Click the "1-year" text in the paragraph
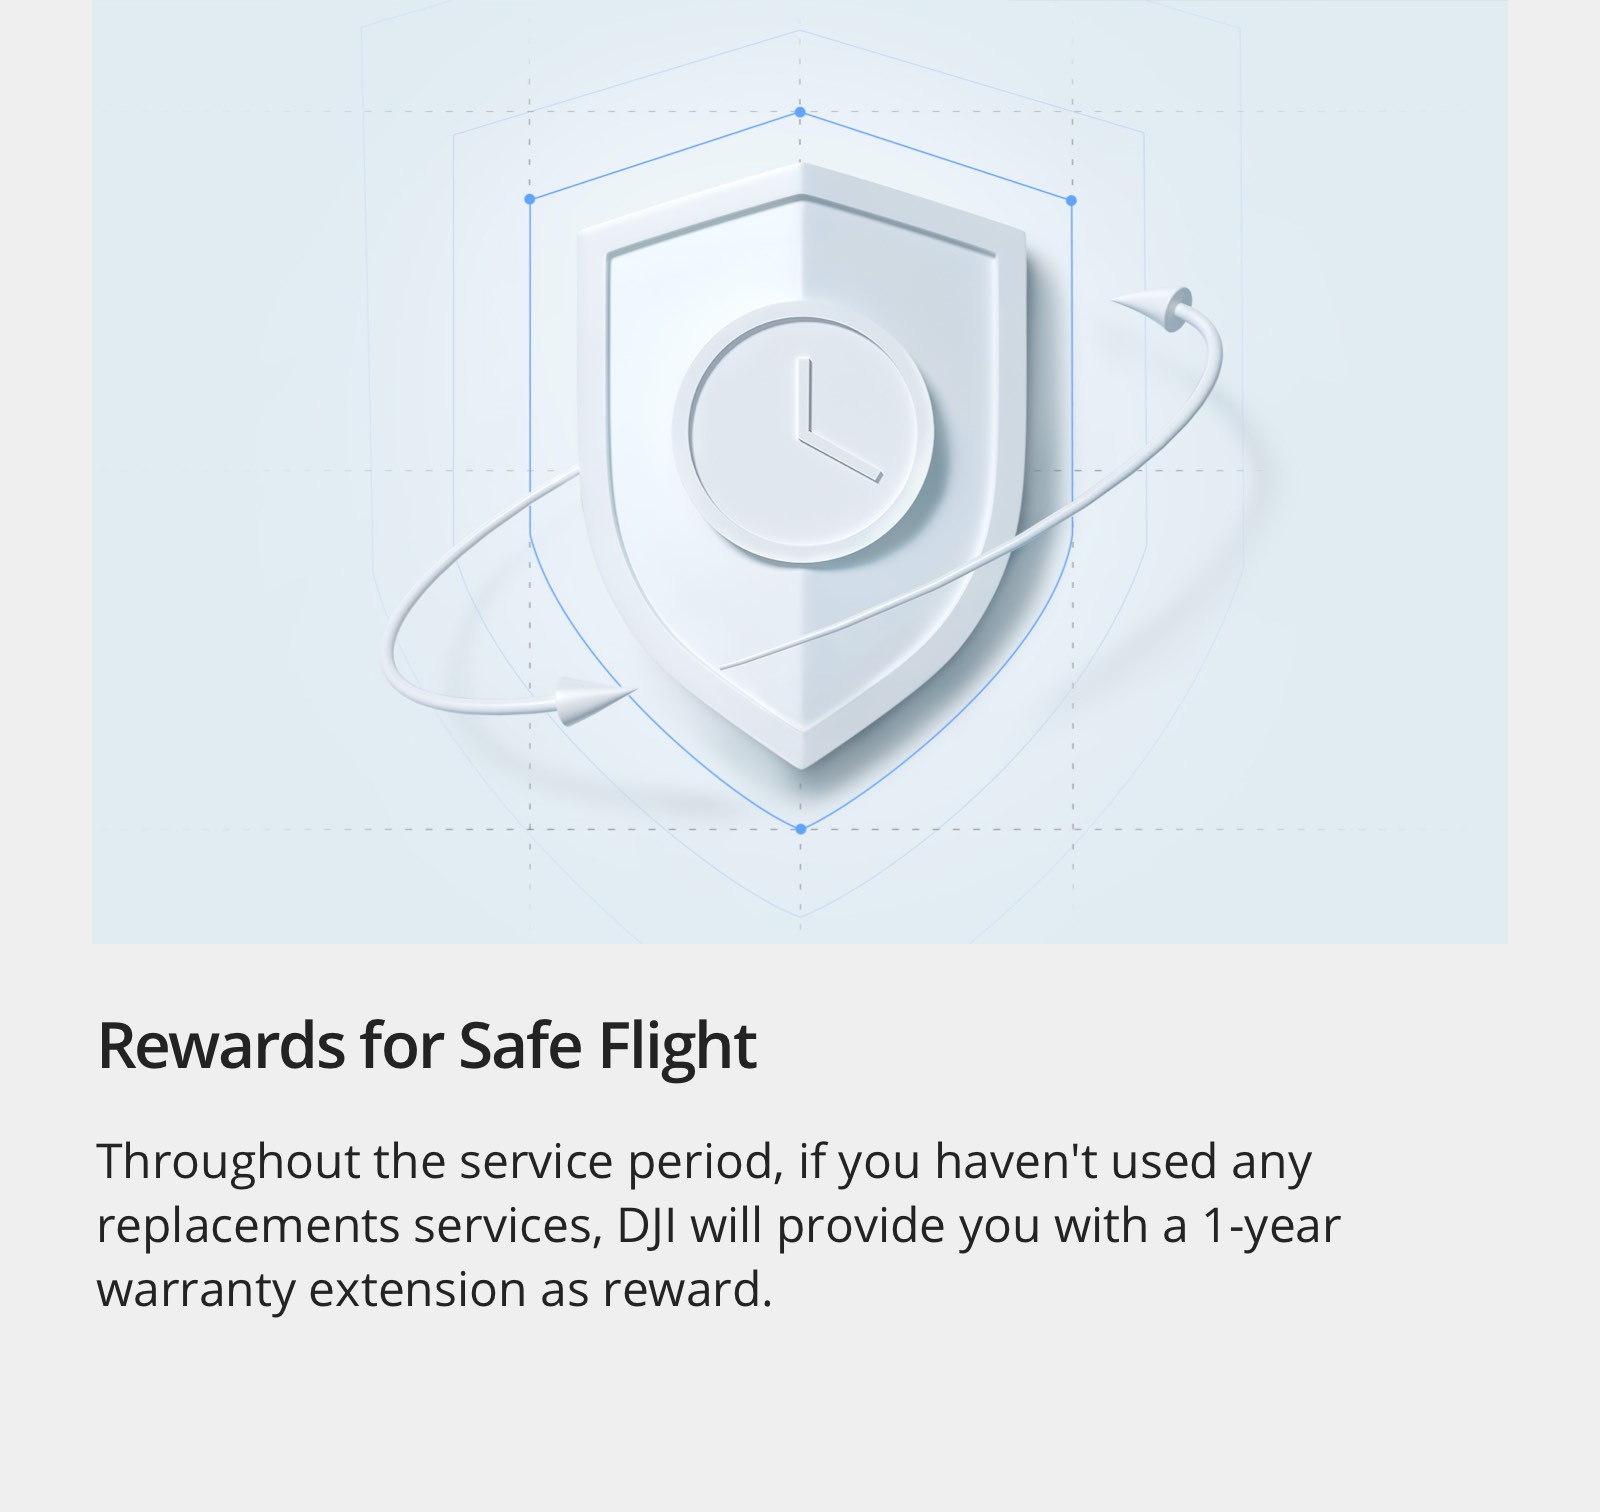 (1270, 1225)
